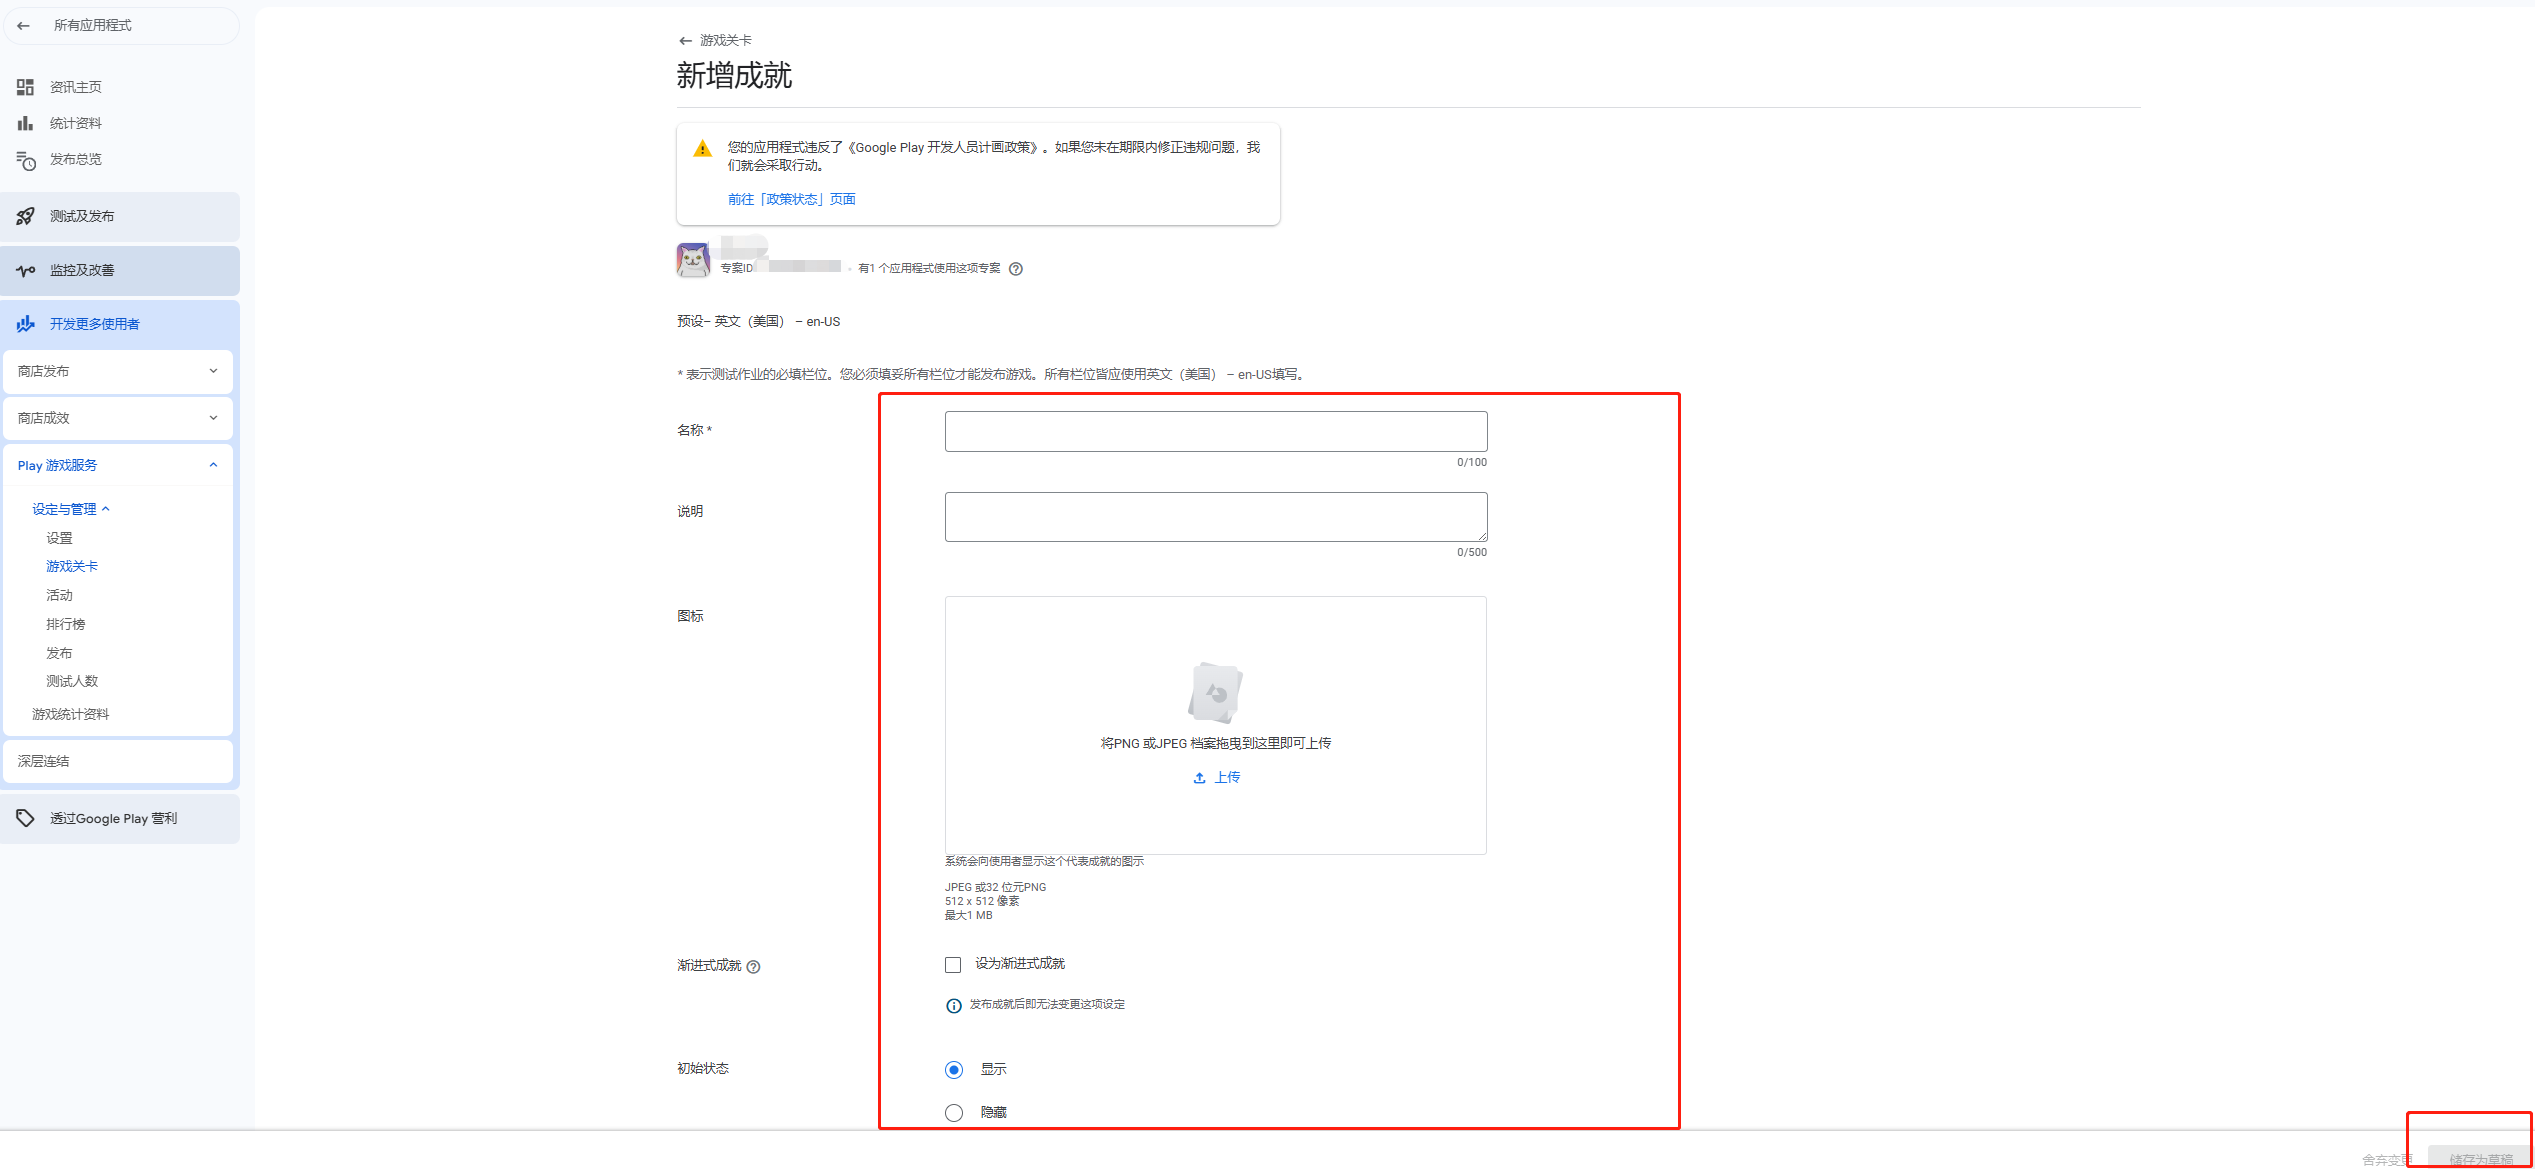Open 测试人数 in the sidebar
This screenshot has height=1169, width=2535.
point(72,681)
